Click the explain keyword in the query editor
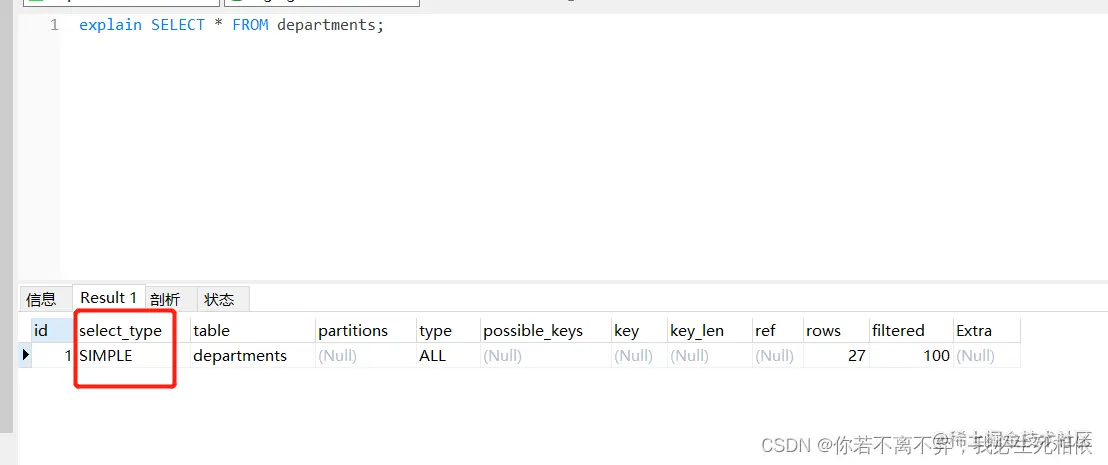Viewport: 1108px width, 465px height. point(110,25)
